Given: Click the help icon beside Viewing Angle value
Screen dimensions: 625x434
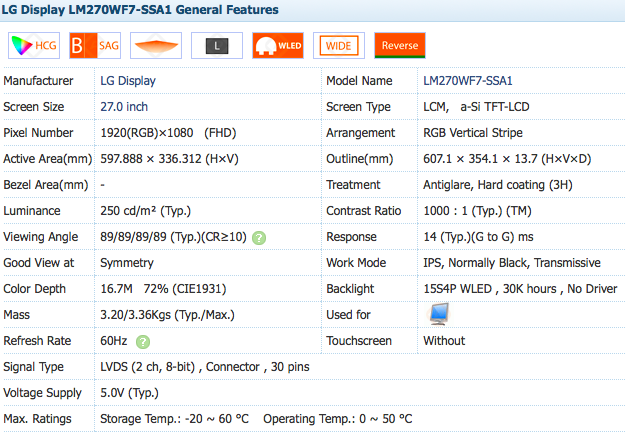Looking at the screenshot, I should (x=259, y=238).
